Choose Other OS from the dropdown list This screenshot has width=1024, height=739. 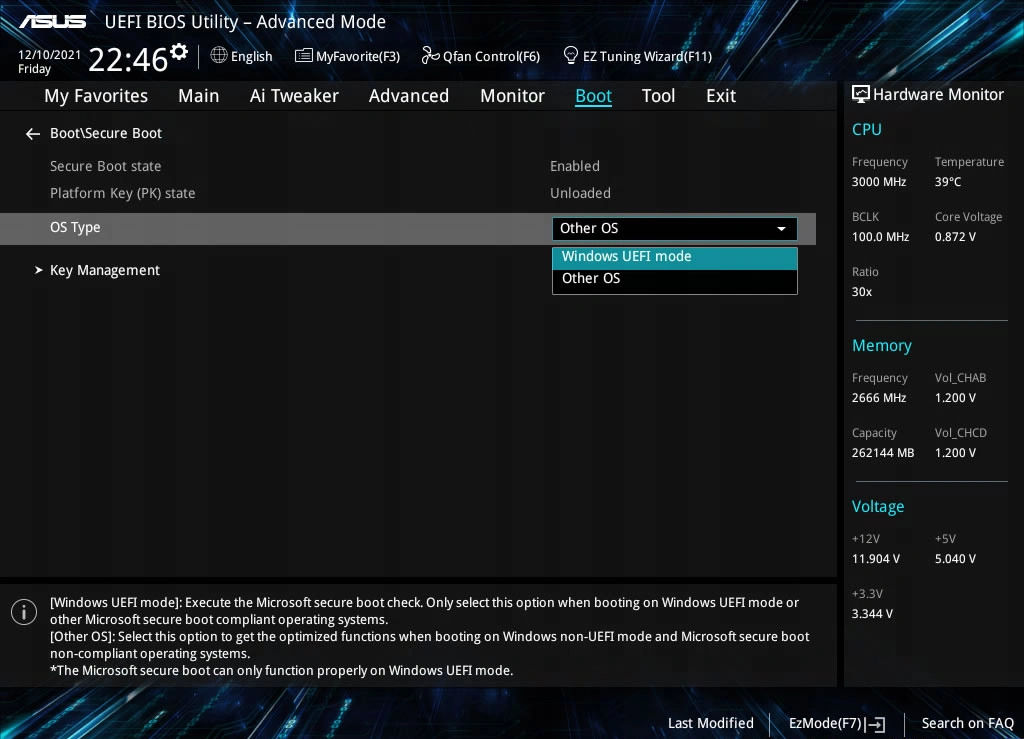(x=675, y=279)
